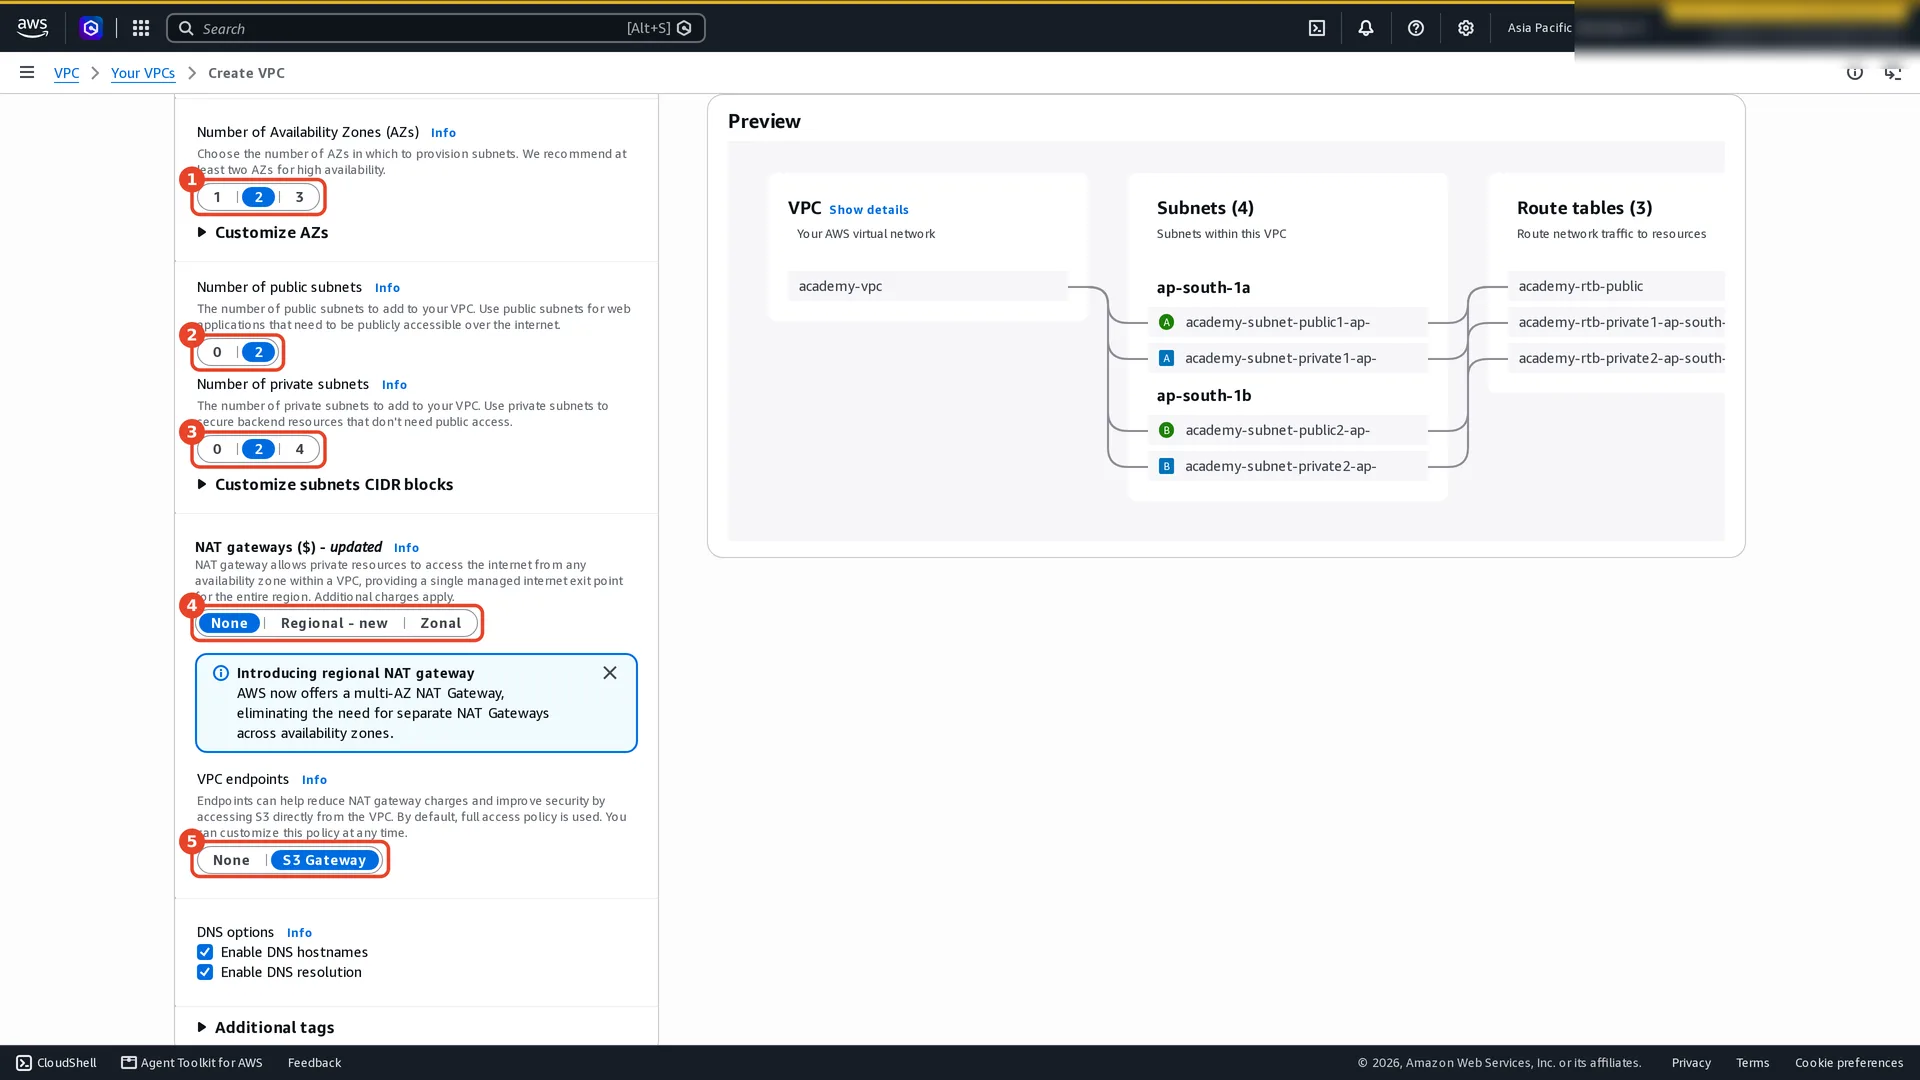This screenshot has height=1080, width=1920.
Task: Select academy-rtb-private1 route table
Action: (1616, 322)
